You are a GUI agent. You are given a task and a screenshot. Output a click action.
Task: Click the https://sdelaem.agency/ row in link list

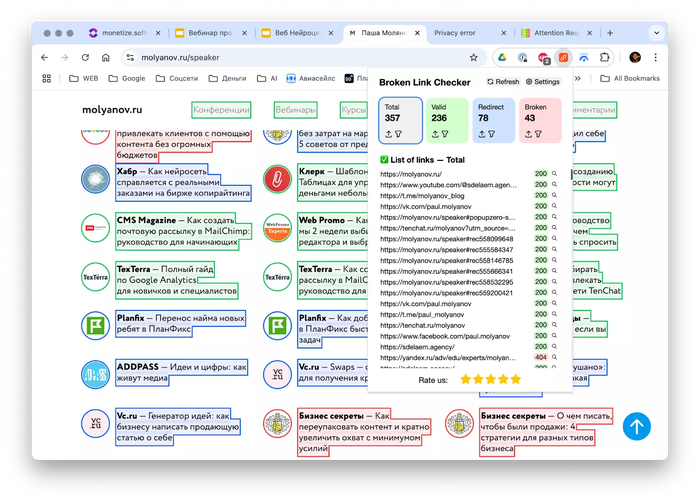(x=468, y=347)
